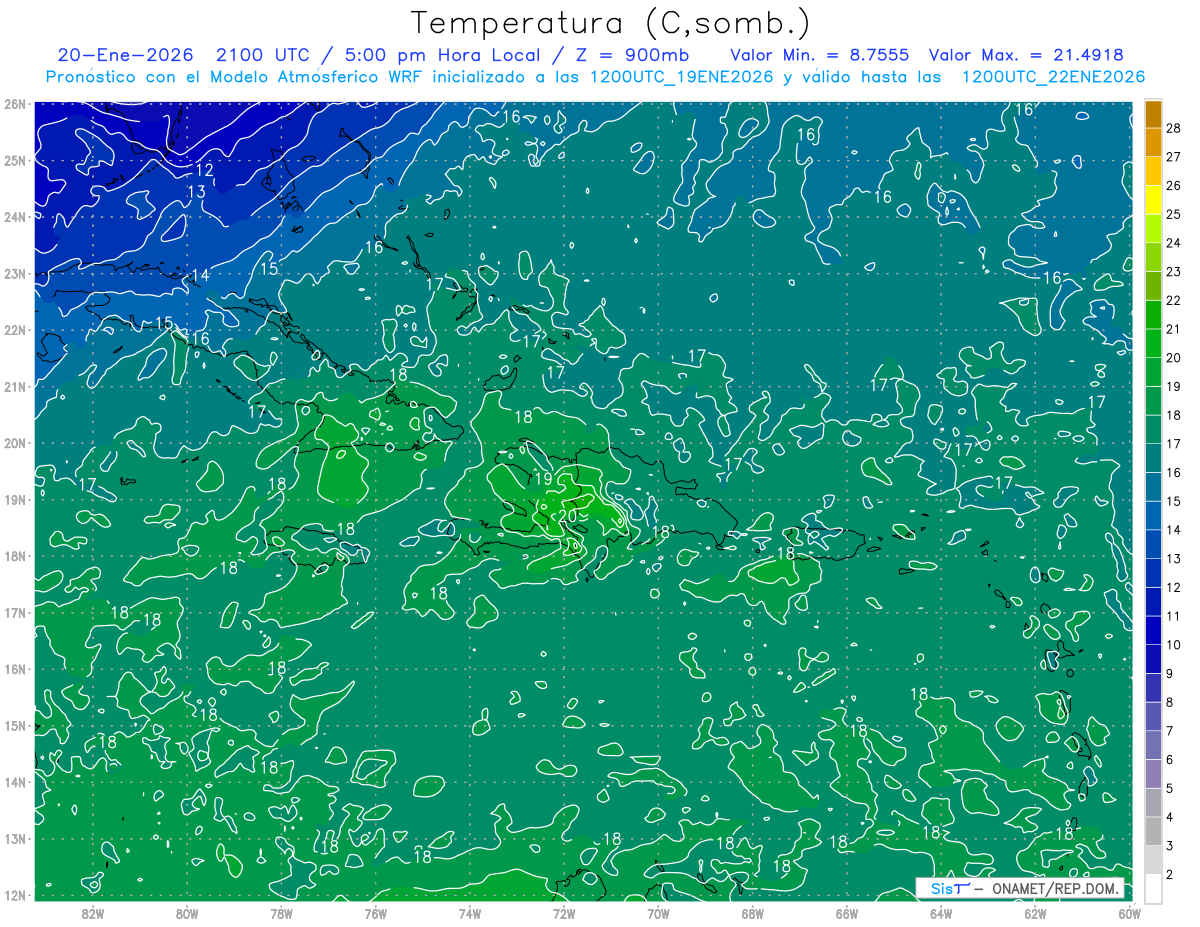Click the "12" contour label on the map

(204, 170)
